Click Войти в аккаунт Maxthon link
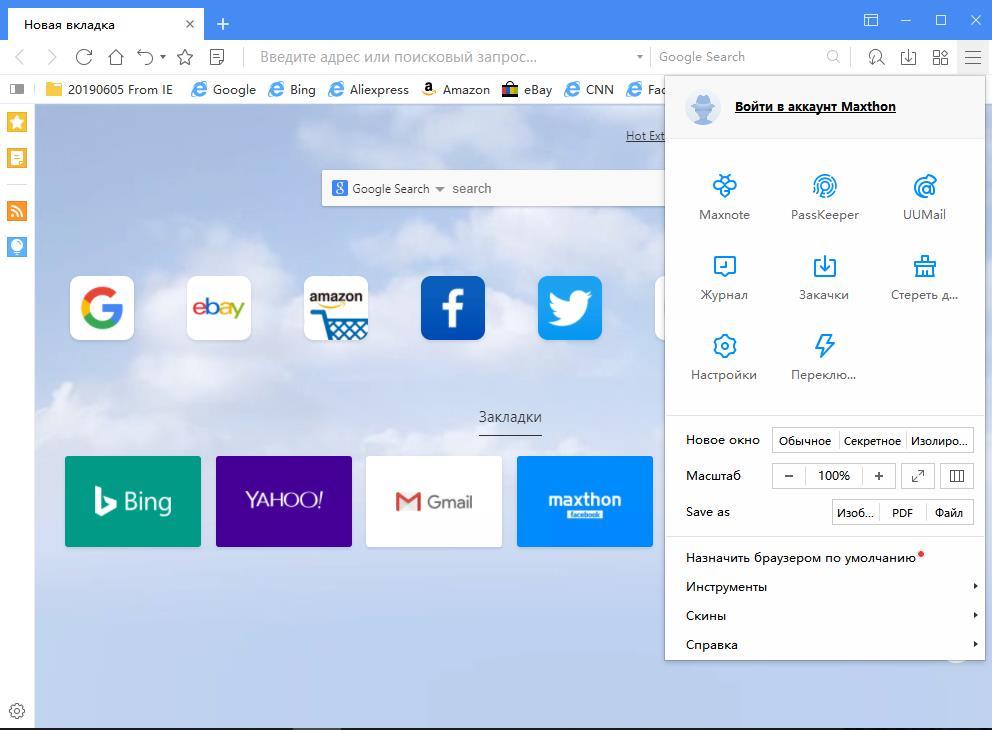This screenshot has height=730, width=992. (x=815, y=106)
